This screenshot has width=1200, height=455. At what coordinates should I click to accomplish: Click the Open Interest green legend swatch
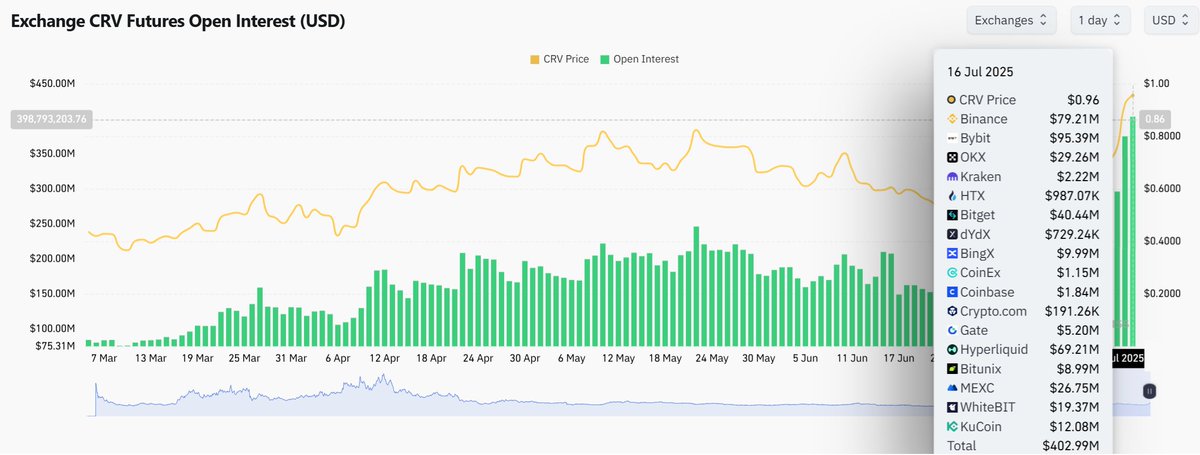(607, 60)
